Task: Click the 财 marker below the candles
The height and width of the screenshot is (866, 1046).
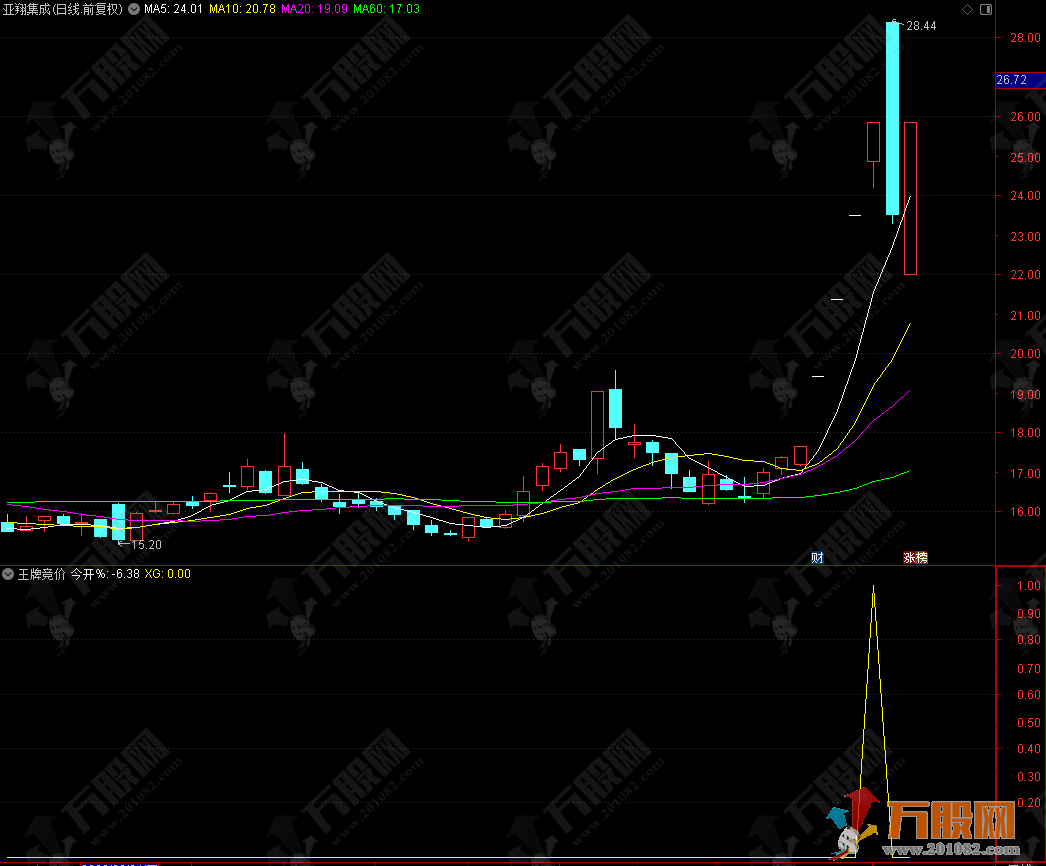Action: [x=817, y=558]
